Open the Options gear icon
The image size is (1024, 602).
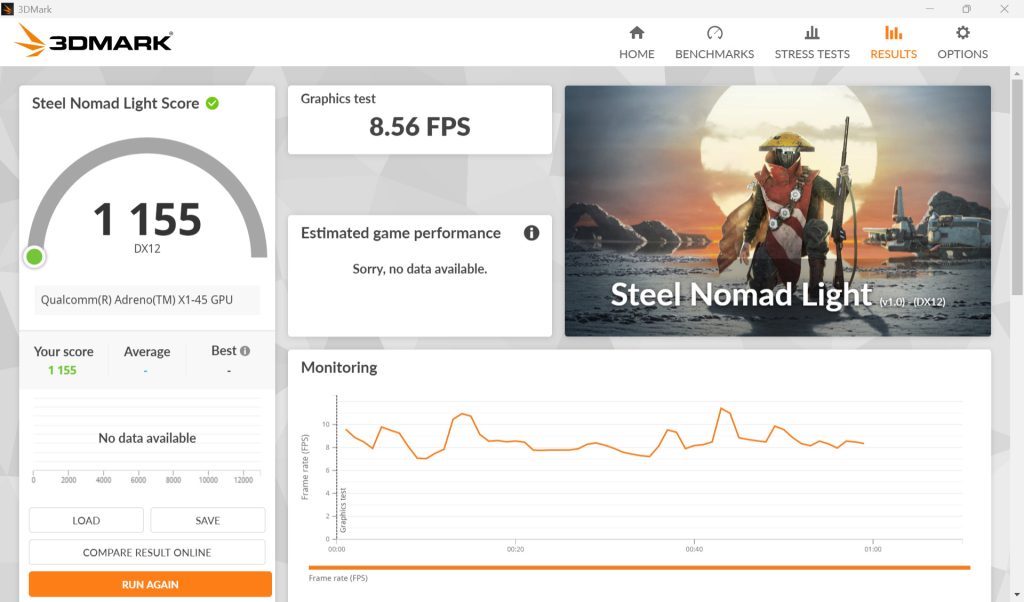(x=963, y=33)
